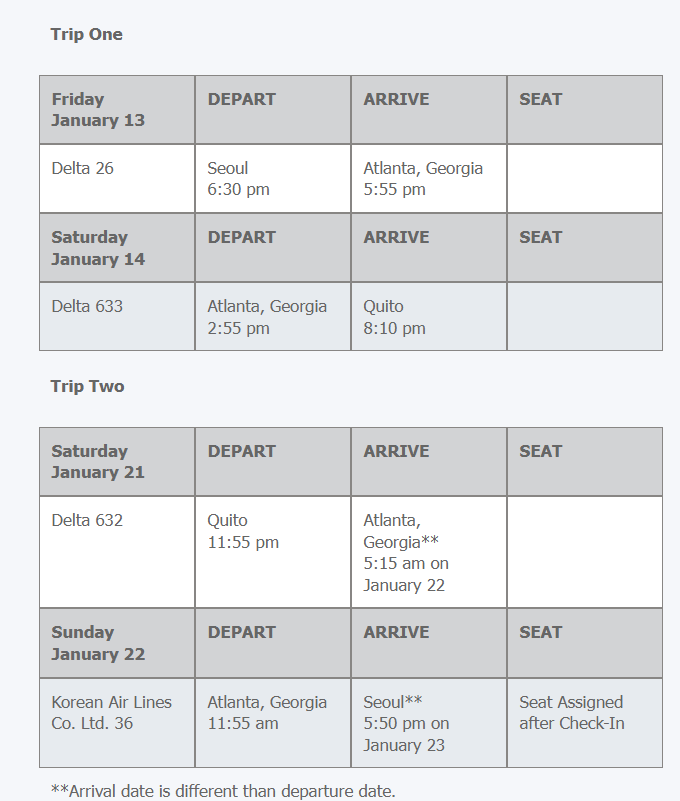Click Korean Air Lines Co. Ltd. 36
Screen dimensions: 680x801
pos(111,712)
